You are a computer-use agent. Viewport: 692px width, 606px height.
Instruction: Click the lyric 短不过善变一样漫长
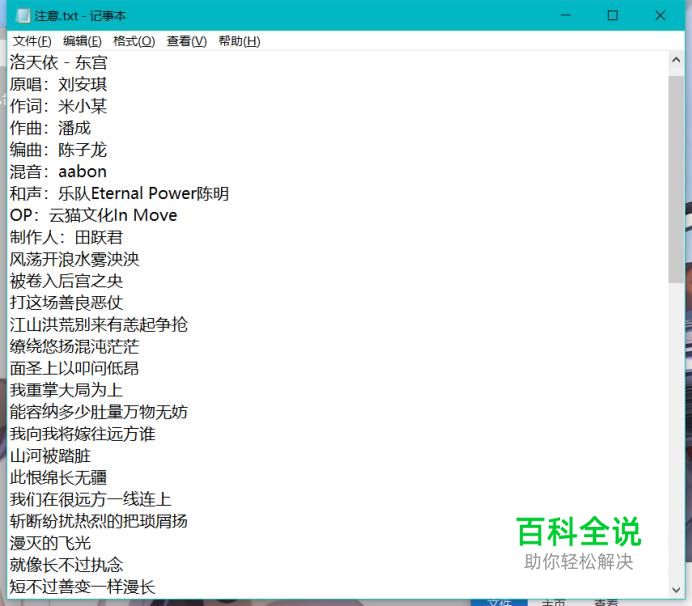click(x=83, y=587)
